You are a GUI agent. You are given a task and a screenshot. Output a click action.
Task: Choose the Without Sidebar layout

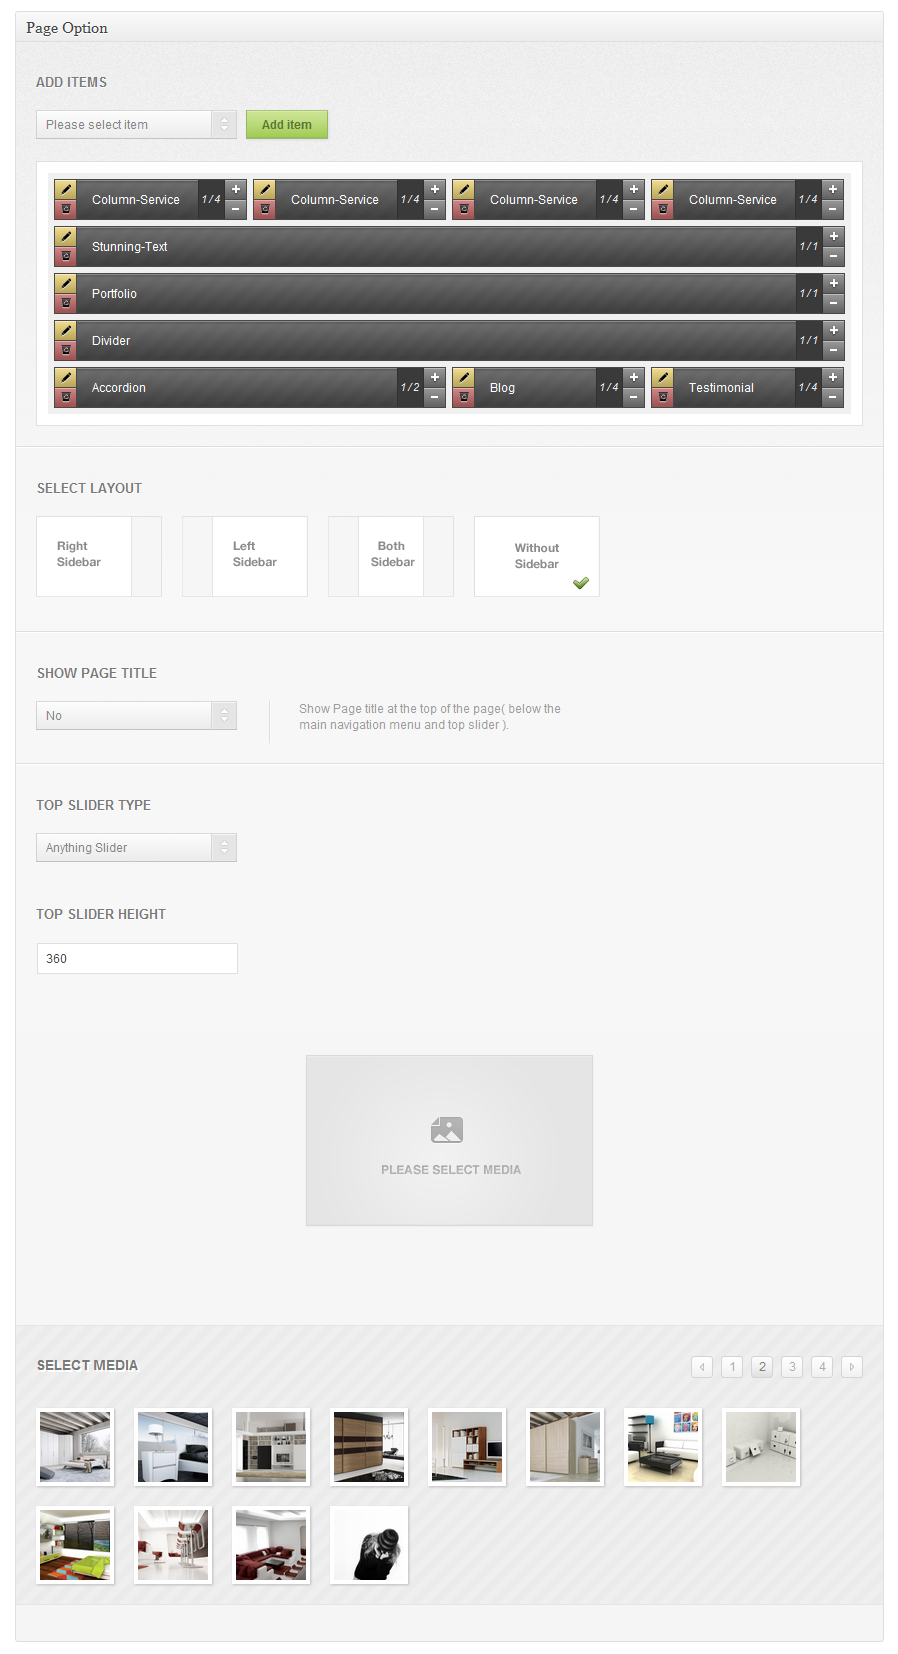tap(537, 556)
